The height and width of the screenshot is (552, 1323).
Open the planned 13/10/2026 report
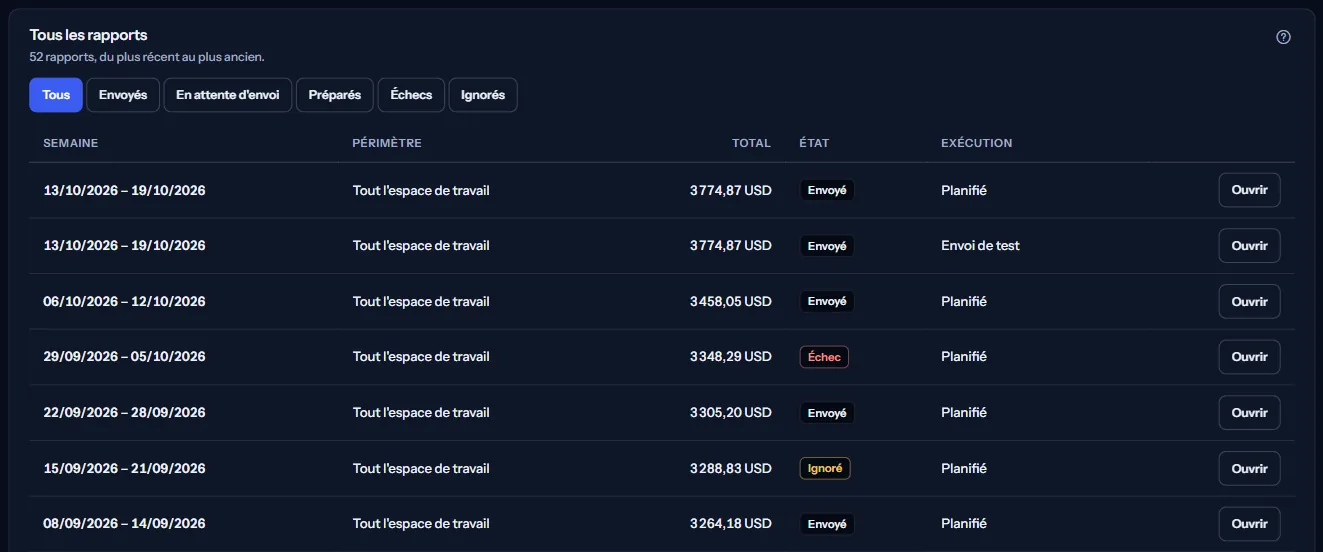point(1249,190)
